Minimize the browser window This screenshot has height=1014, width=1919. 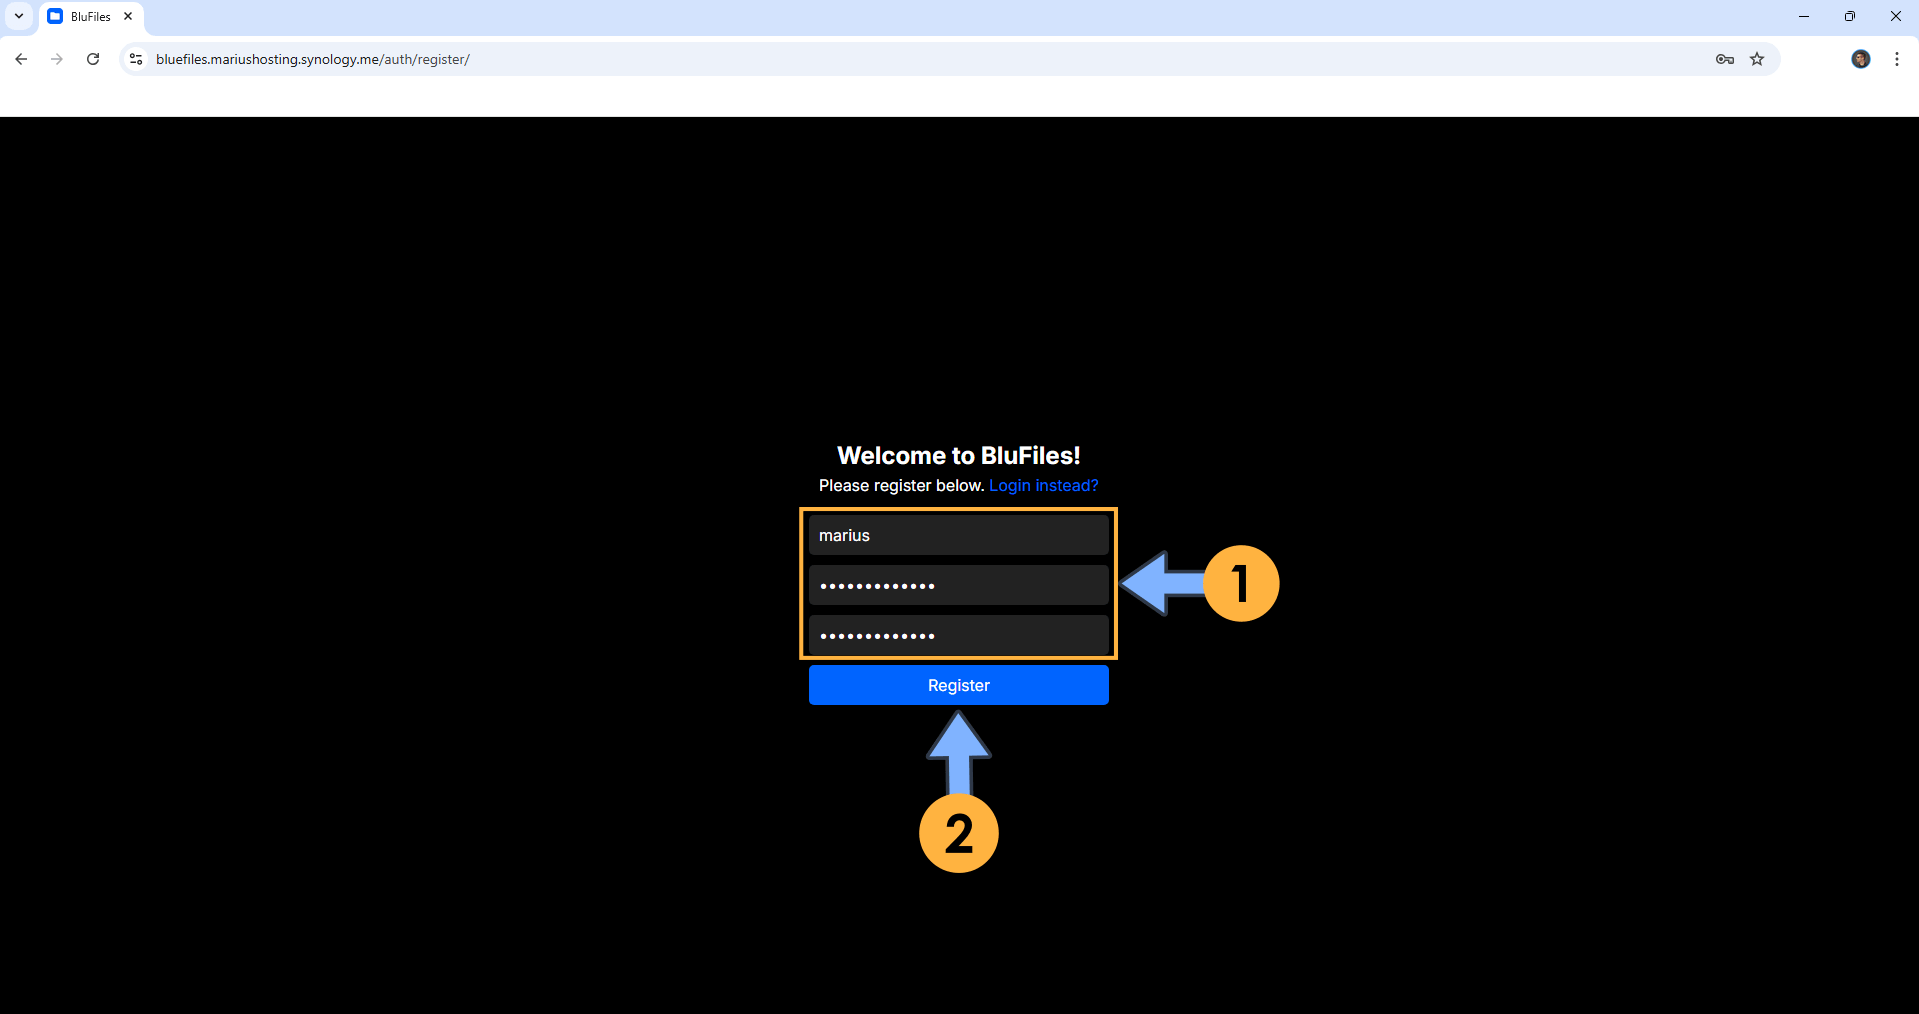coord(1804,16)
